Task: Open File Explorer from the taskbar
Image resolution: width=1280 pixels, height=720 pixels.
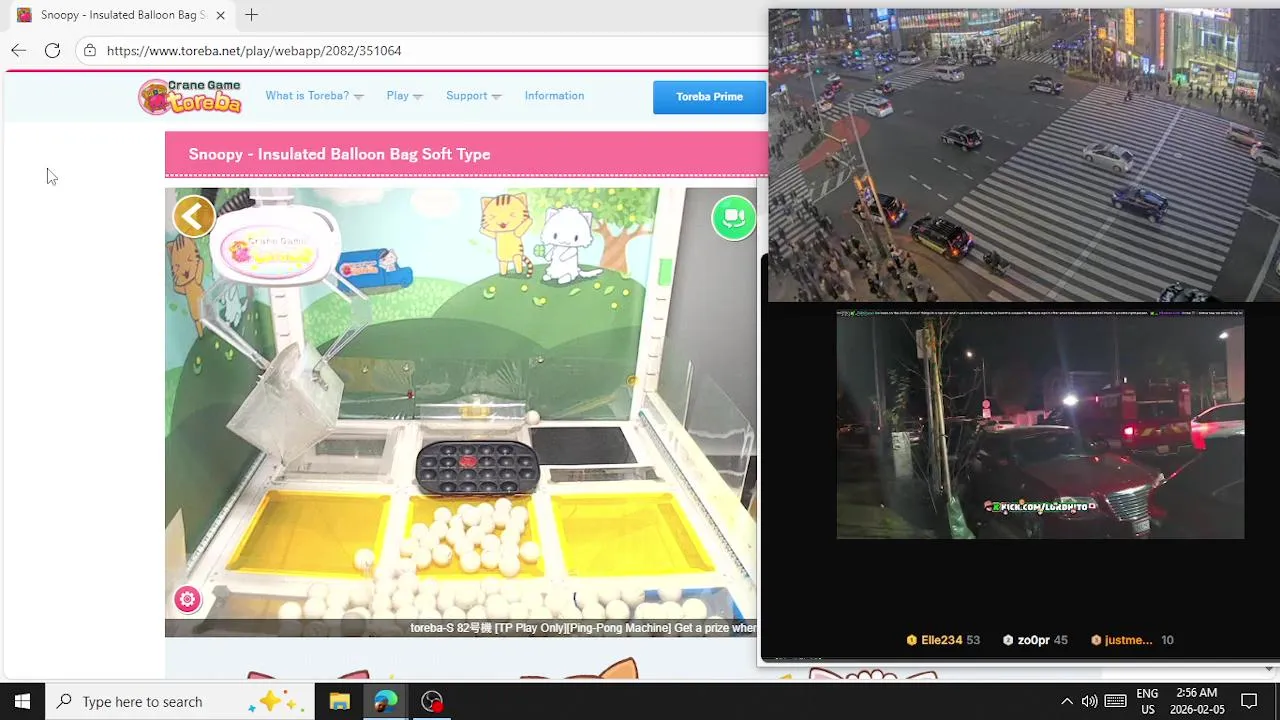Action: pos(339,701)
